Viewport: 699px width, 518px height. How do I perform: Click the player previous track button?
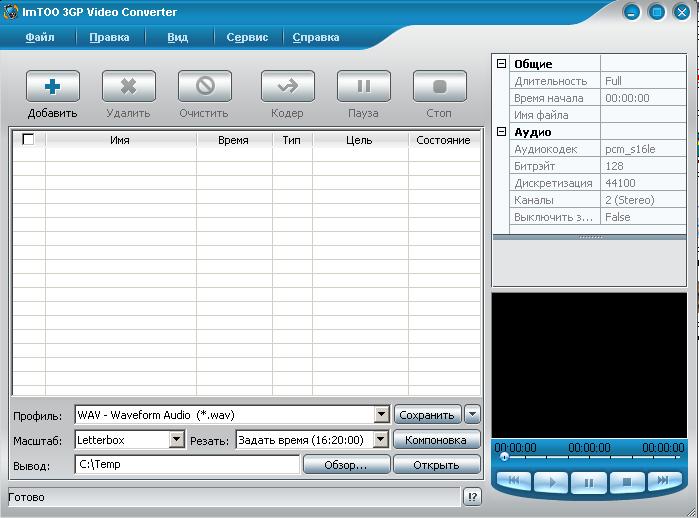coord(514,481)
